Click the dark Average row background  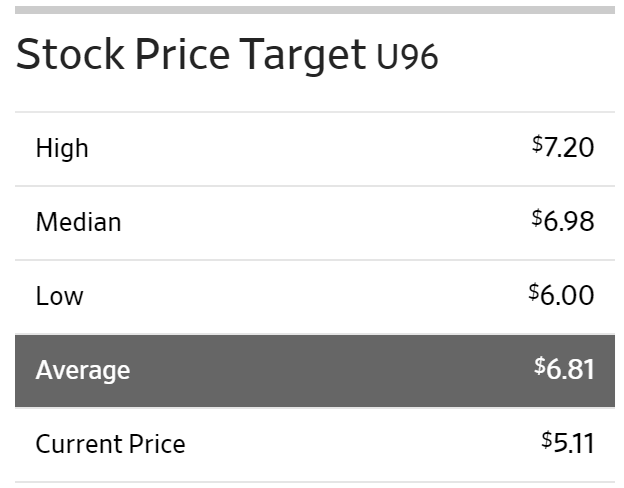pos(315,371)
